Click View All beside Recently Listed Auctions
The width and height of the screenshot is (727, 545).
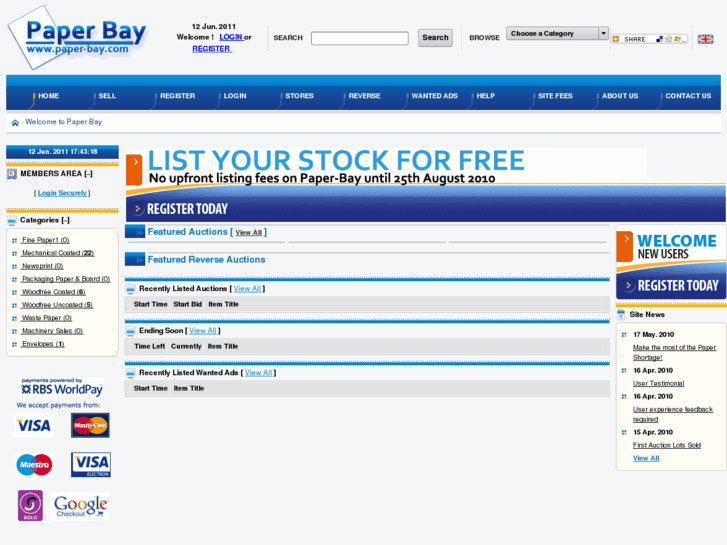247,289
